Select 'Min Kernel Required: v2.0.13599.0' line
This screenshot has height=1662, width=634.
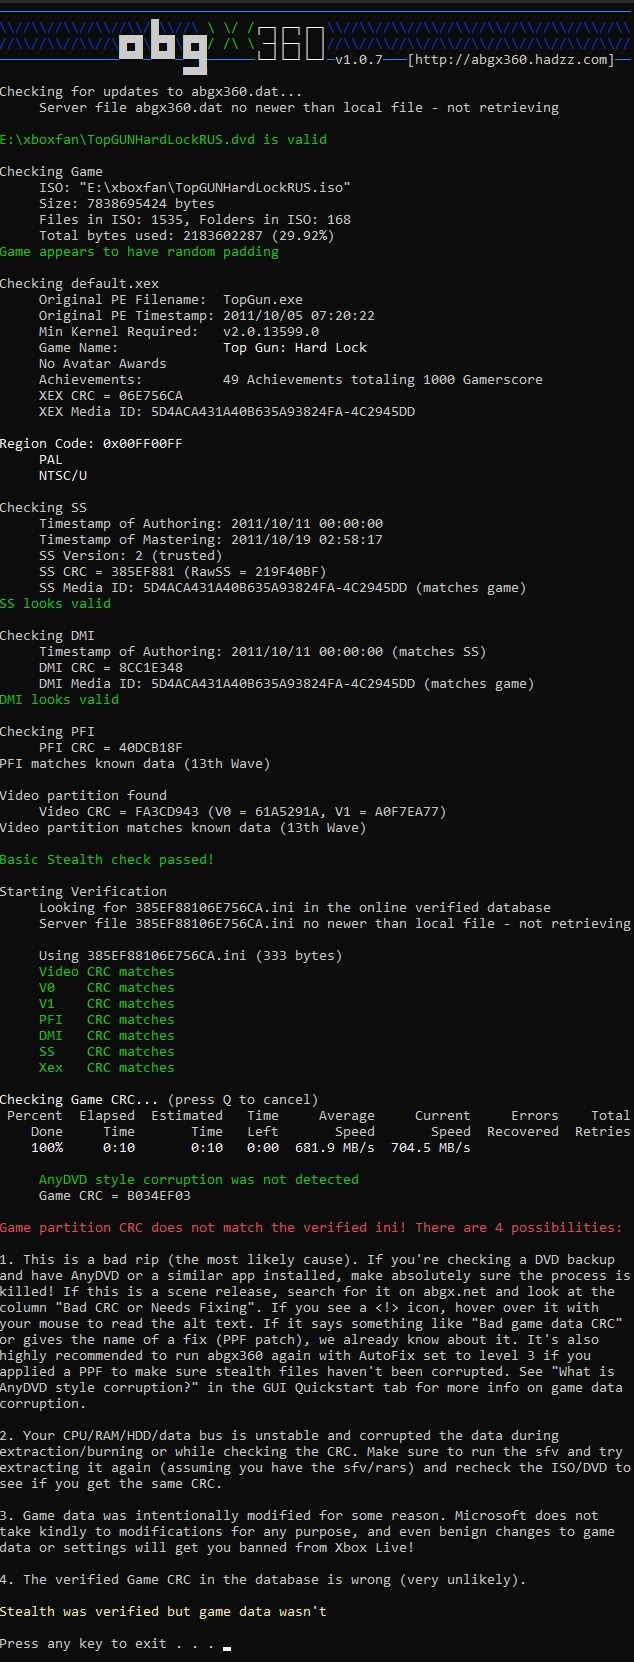click(179, 332)
